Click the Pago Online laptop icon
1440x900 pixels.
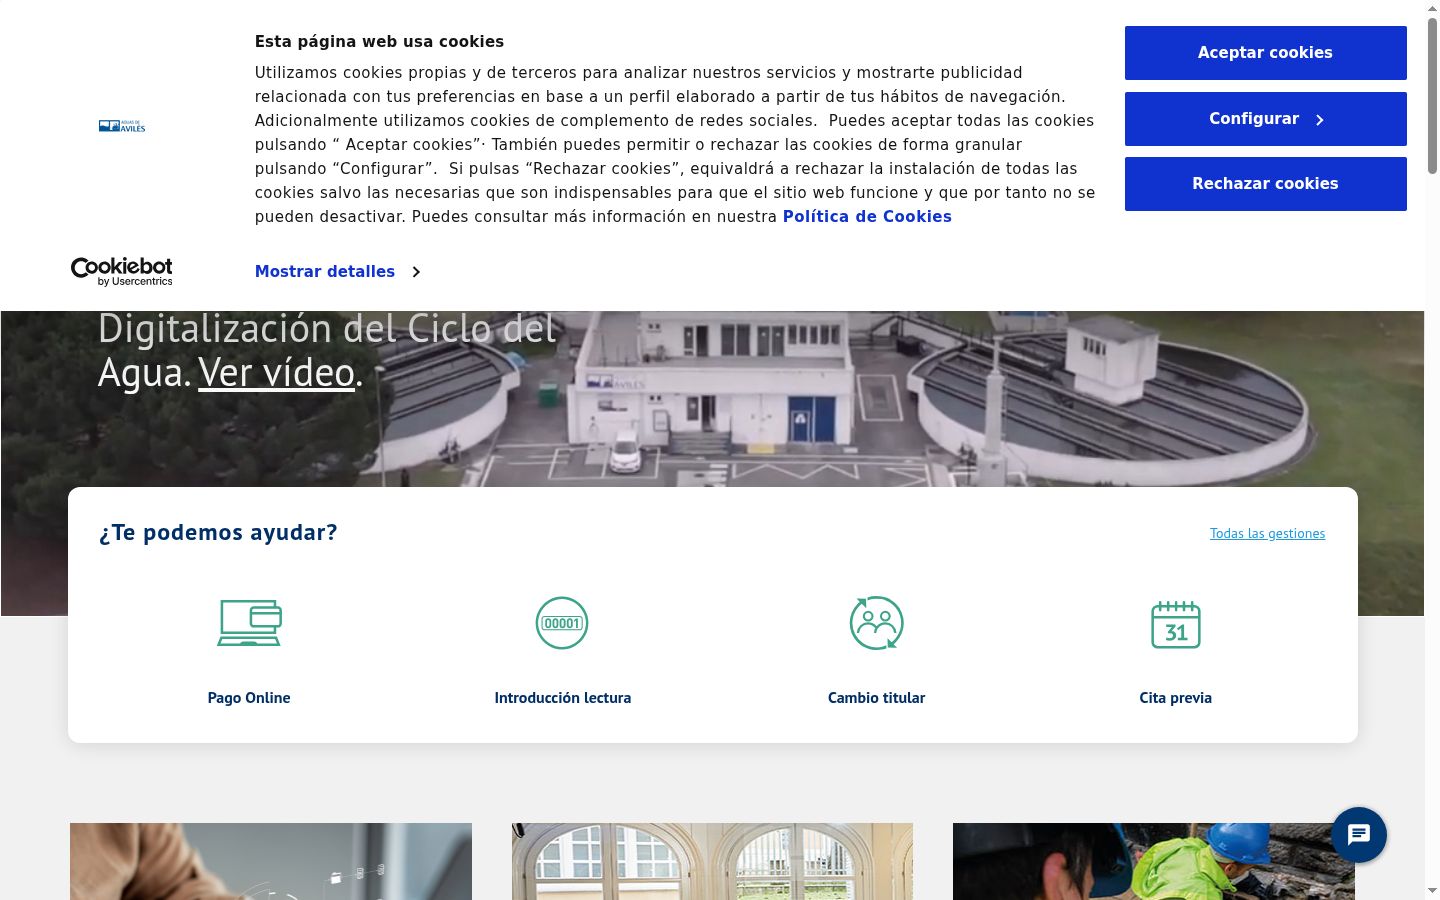coord(249,623)
